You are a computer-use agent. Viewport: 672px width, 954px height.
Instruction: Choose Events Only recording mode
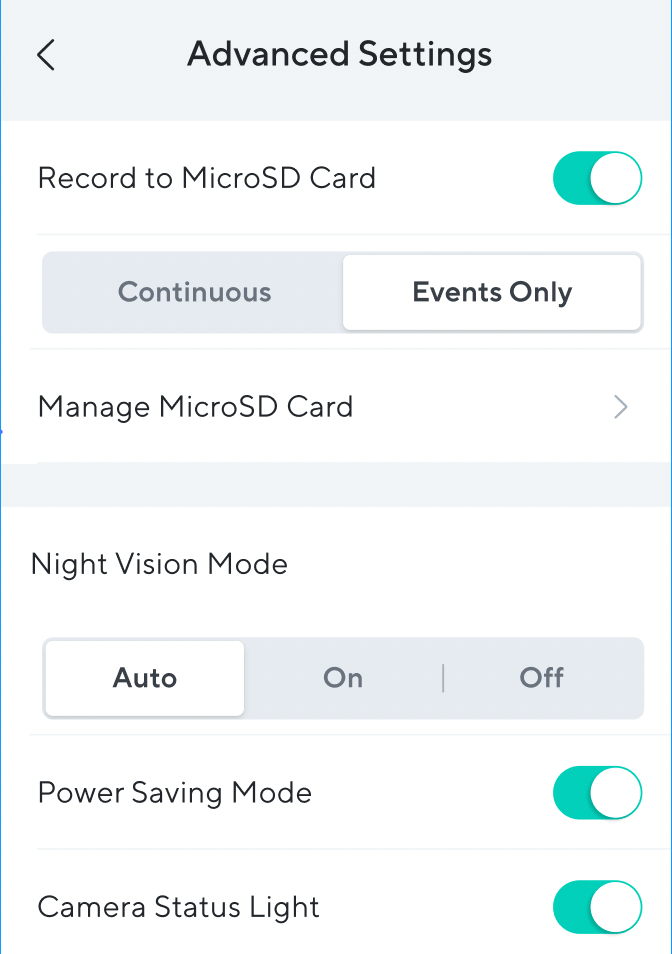click(x=492, y=292)
